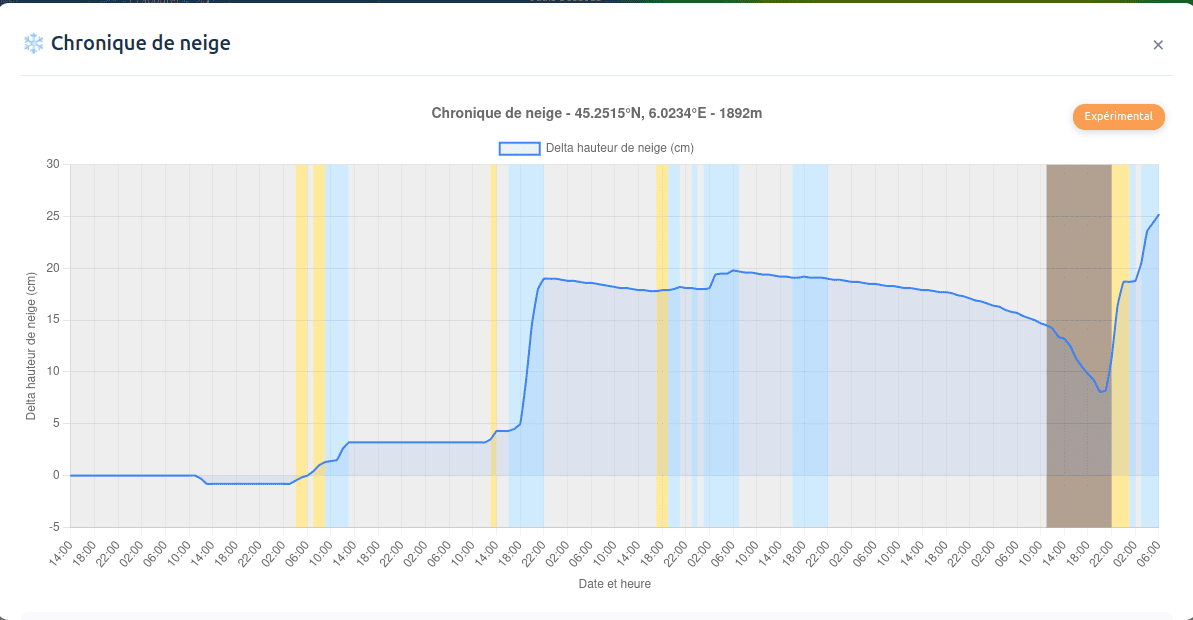
Task: Click the curve's flat segment at 0 cm
Action: coord(130,475)
